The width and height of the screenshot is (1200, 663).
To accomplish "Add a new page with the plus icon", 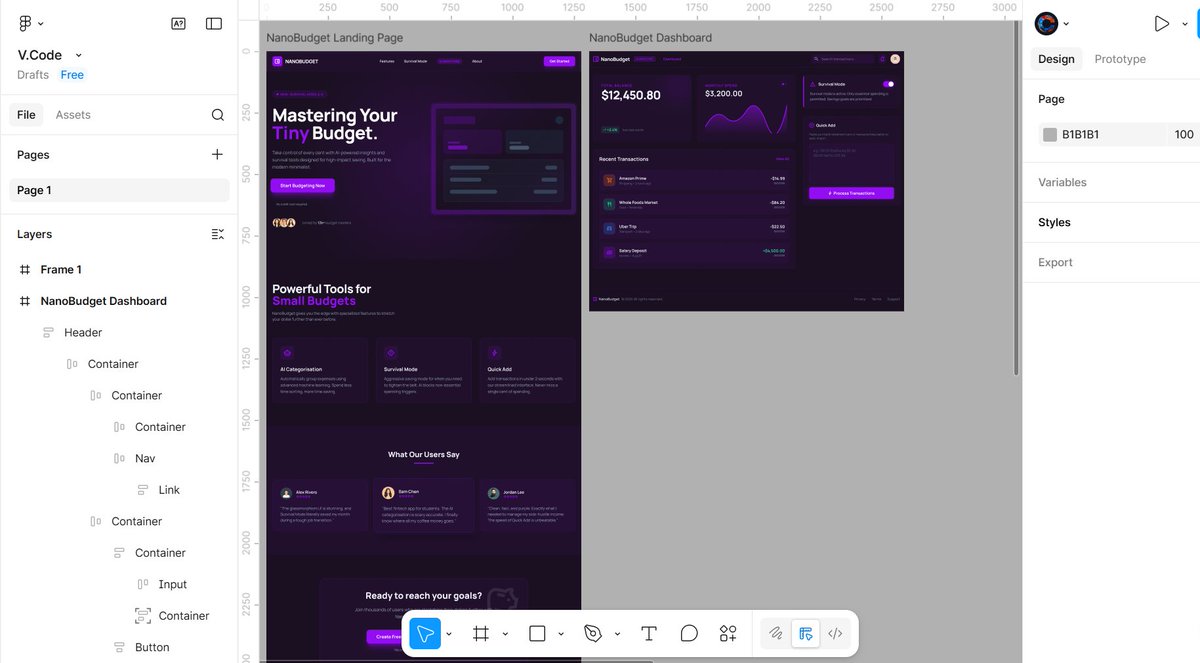I will 218,154.
